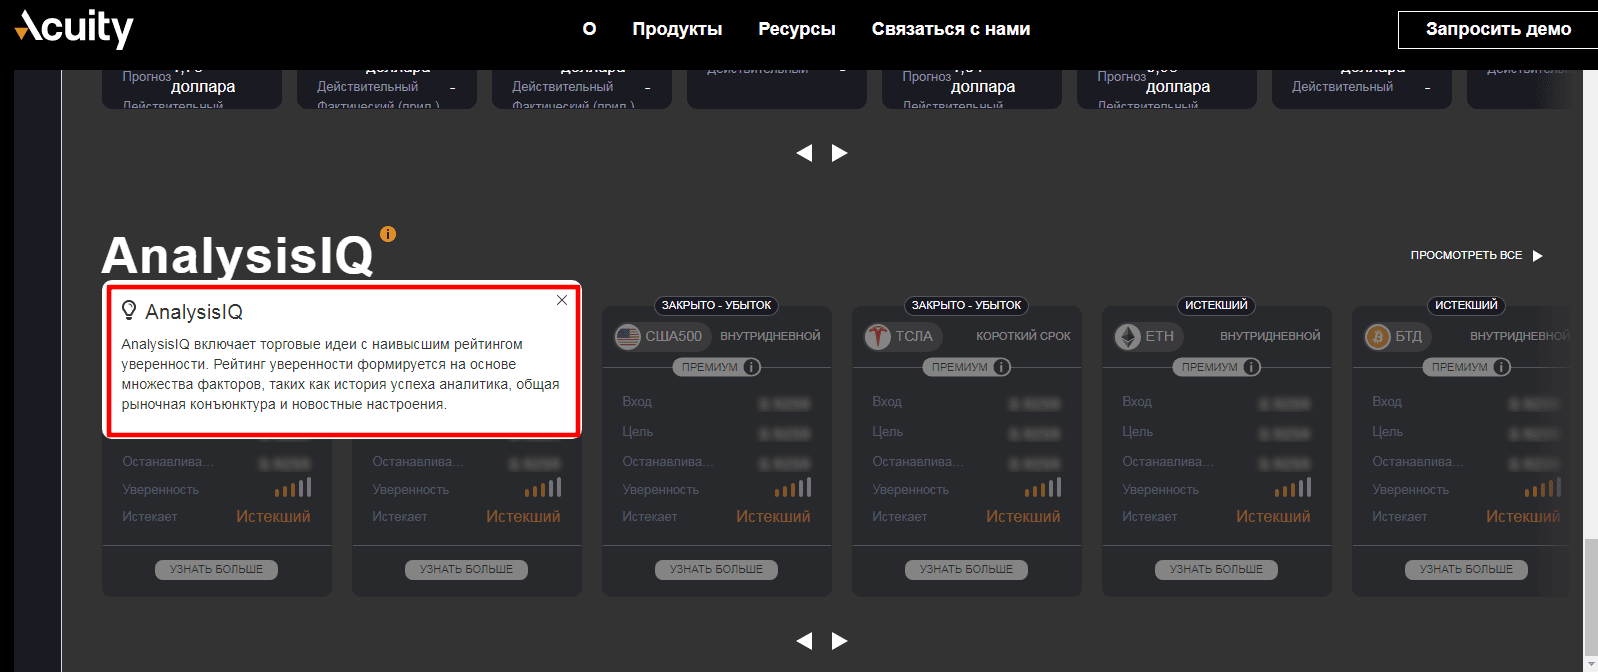Click the ПРЕМИУМ label on the США500 card
Viewport: 1598px width, 672px height.
click(709, 367)
